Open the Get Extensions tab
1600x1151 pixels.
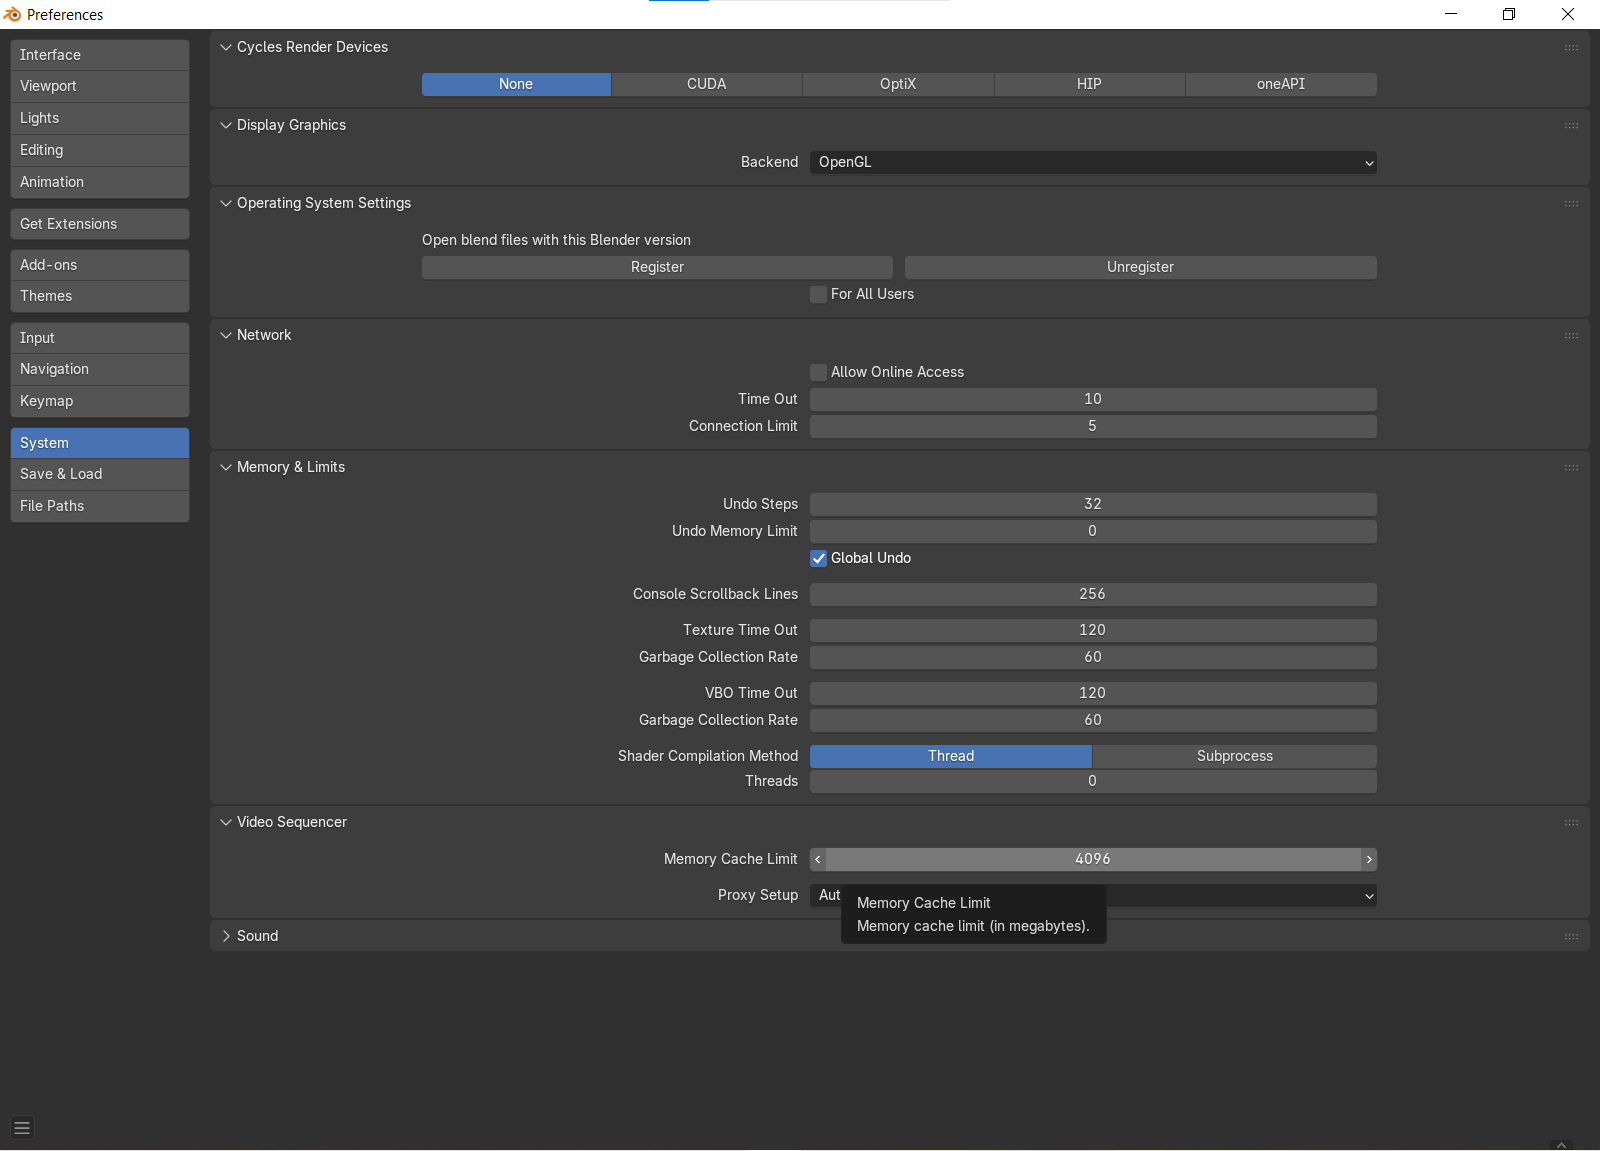click(x=100, y=224)
